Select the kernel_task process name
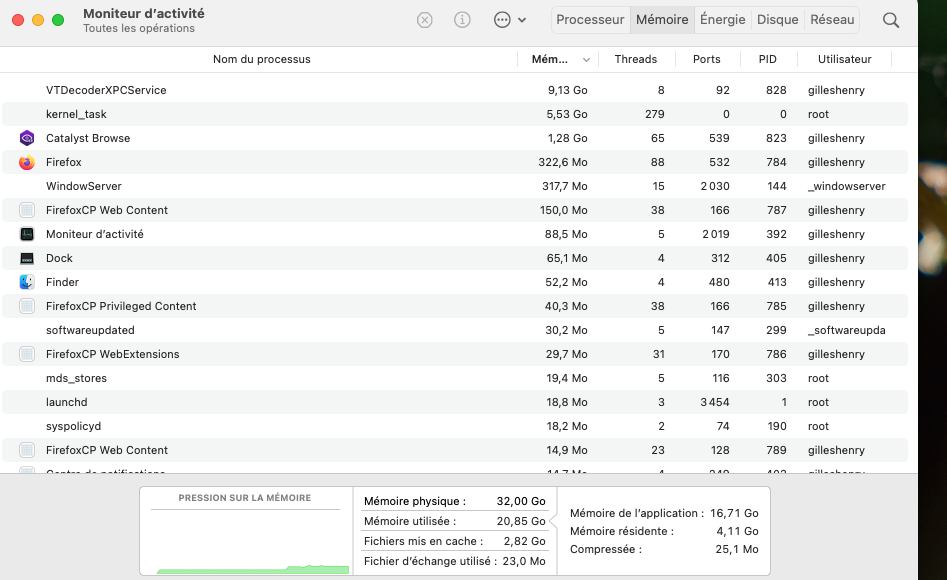947x580 pixels. [x=76, y=114]
